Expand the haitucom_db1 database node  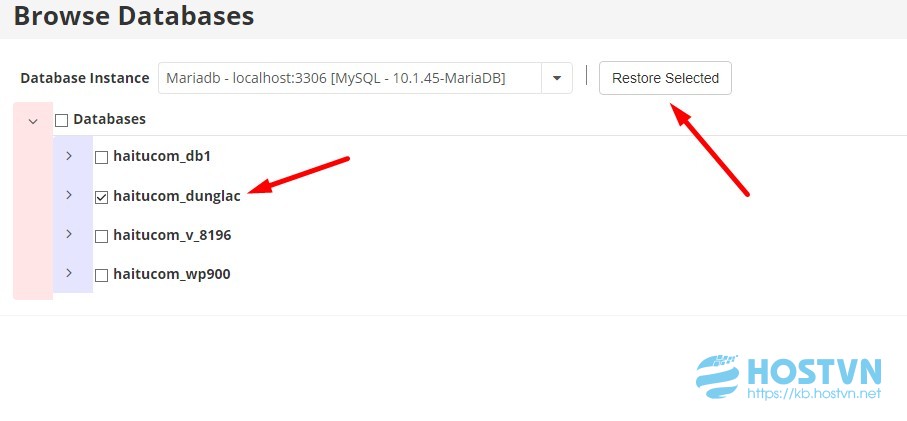tap(69, 156)
